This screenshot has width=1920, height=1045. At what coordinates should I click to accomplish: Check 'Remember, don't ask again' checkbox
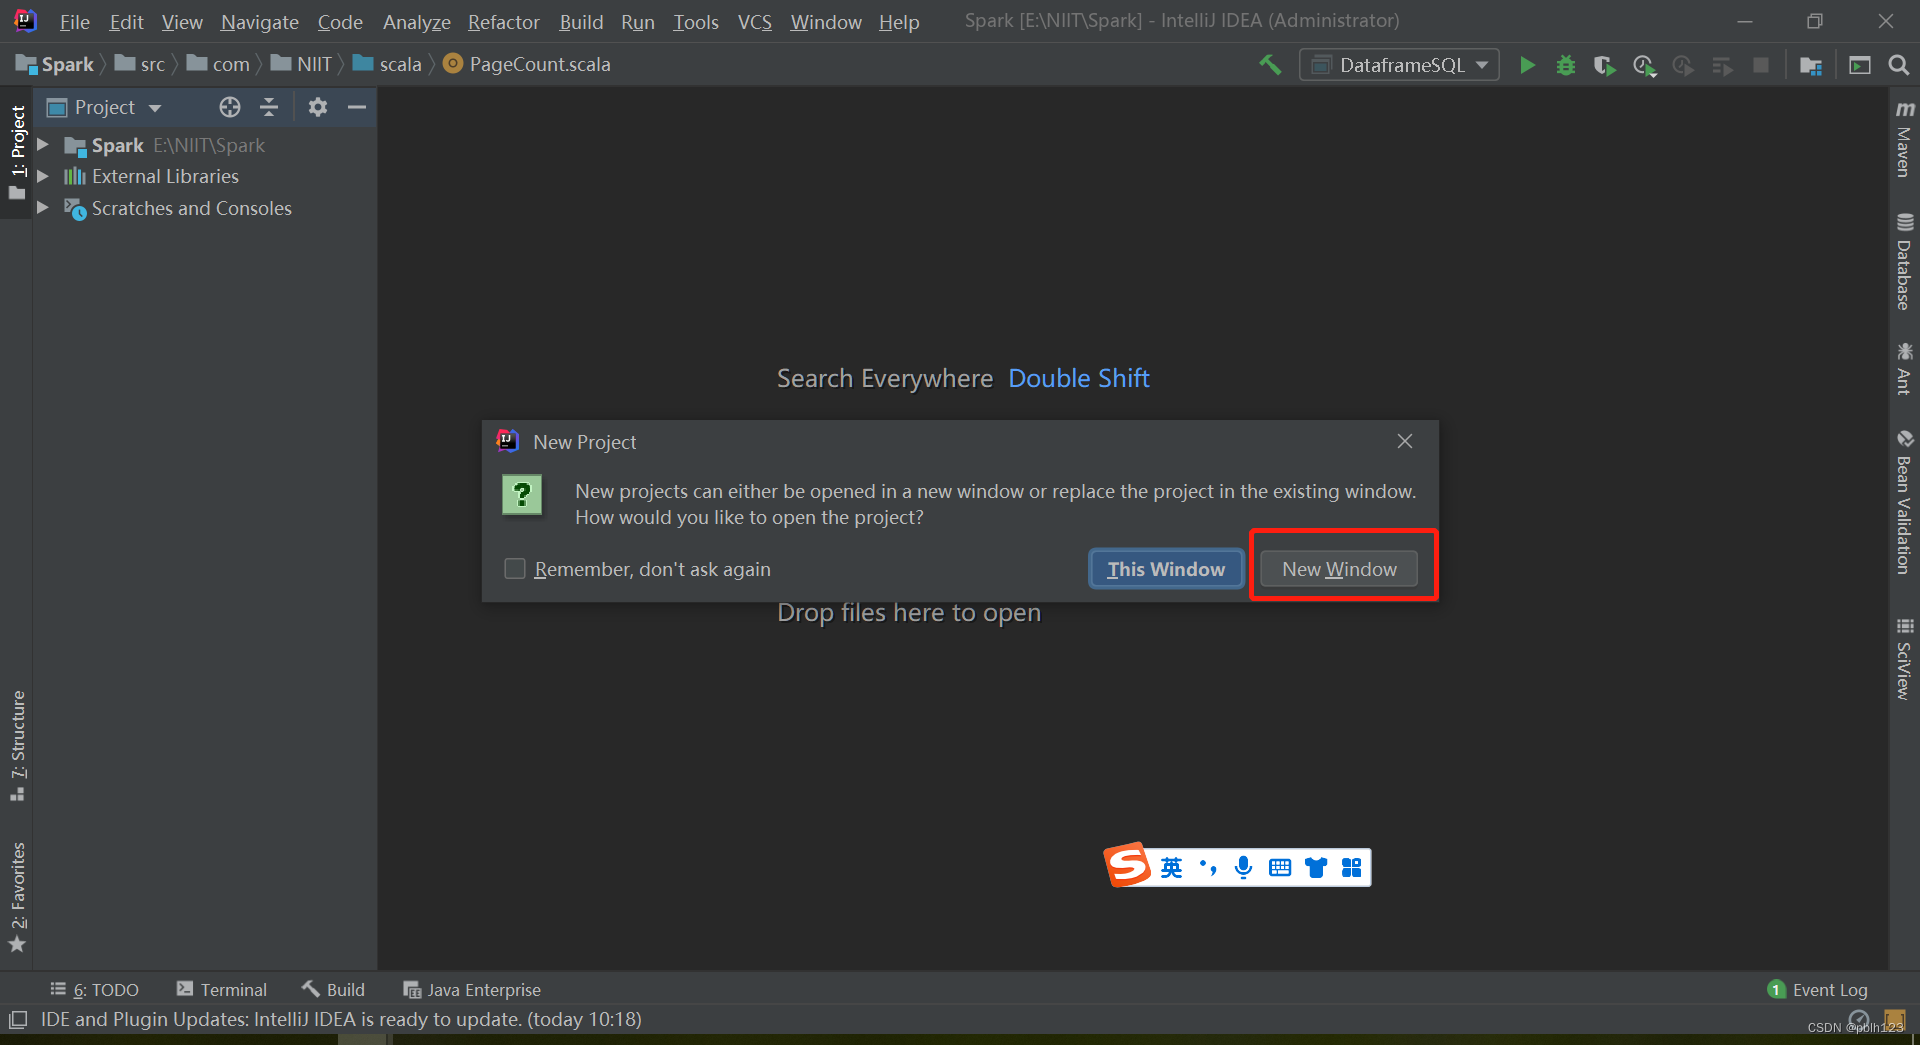tap(515, 569)
